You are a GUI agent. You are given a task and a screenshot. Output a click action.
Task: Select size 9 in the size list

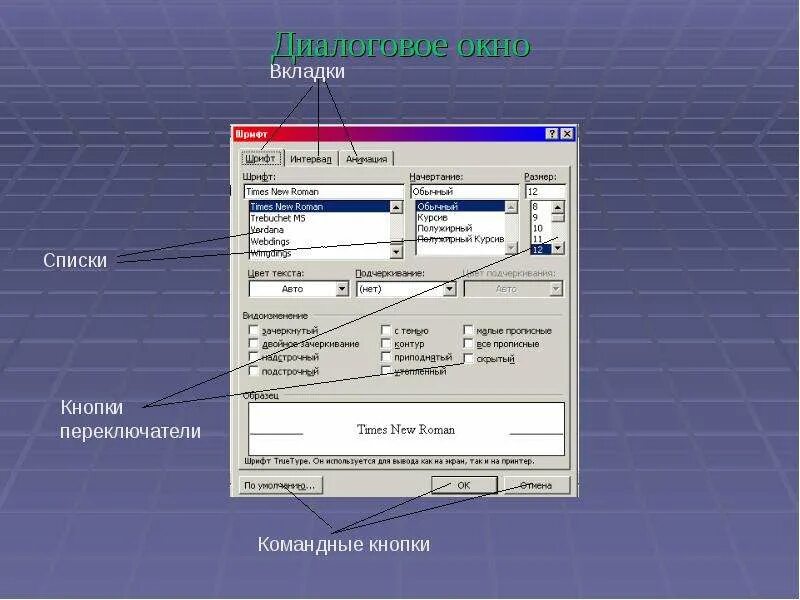541,217
